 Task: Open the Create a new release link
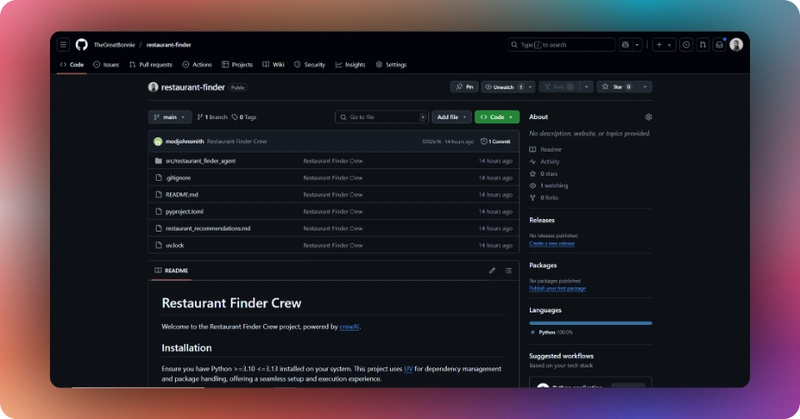pyautogui.click(x=552, y=243)
